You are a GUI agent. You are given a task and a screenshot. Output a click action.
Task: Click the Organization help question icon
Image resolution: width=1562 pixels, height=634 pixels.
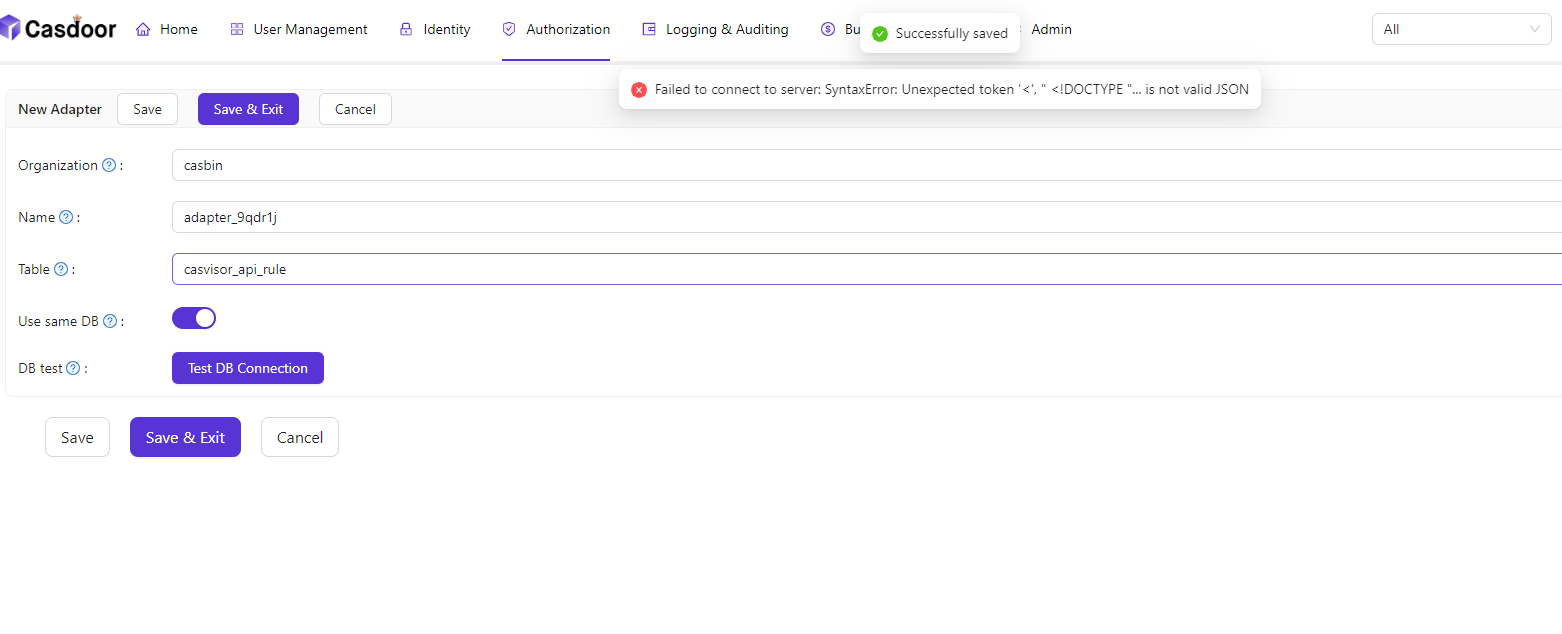coord(109,165)
